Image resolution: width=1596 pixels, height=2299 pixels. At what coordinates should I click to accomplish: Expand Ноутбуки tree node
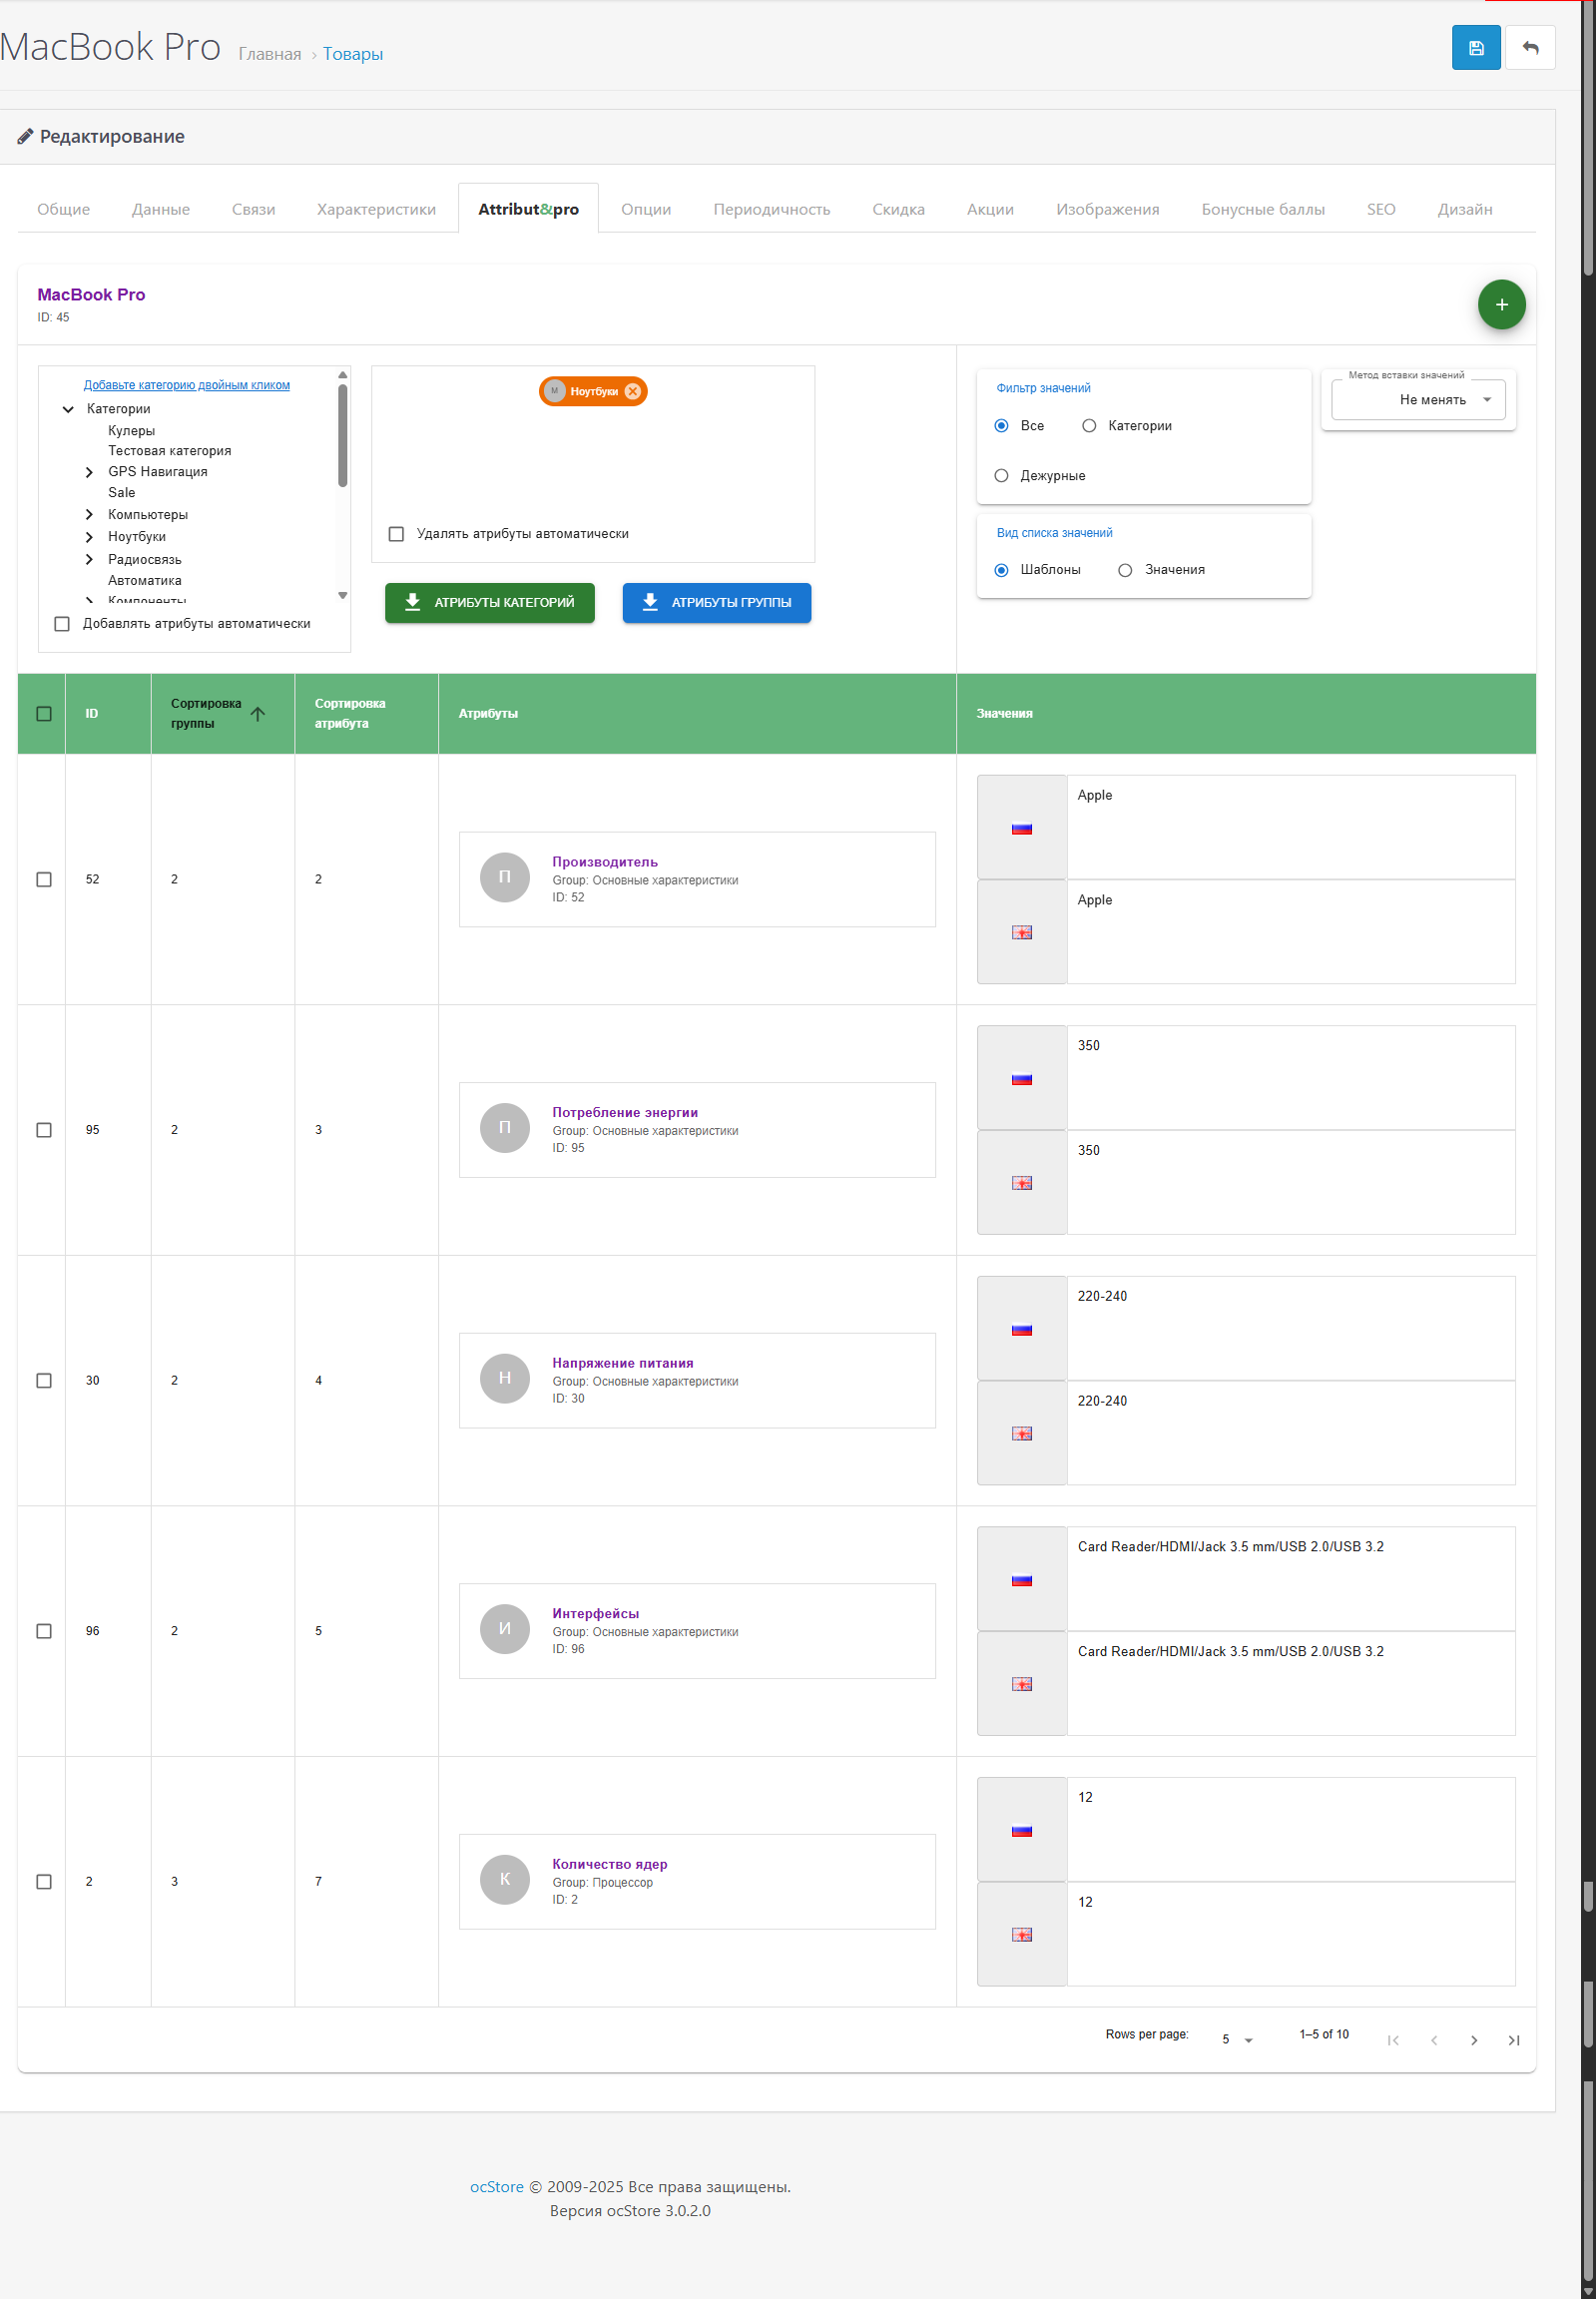tap(89, 536)
